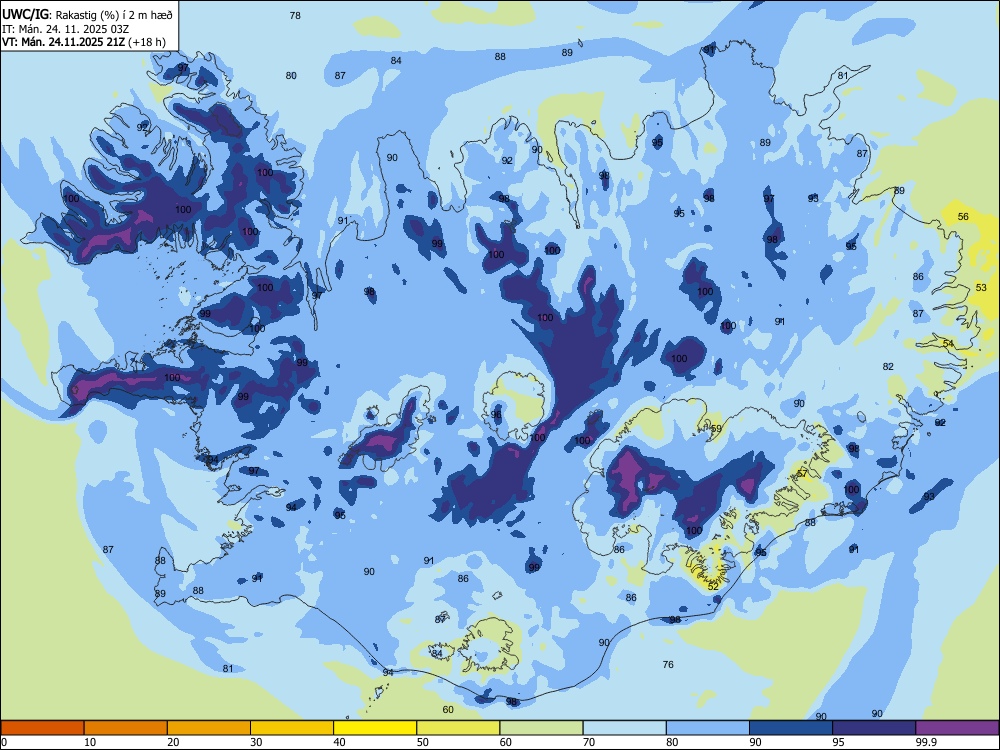Click the humidity value "53" on the map
This screenshot has width=1000, height=750.
(981, 288)
